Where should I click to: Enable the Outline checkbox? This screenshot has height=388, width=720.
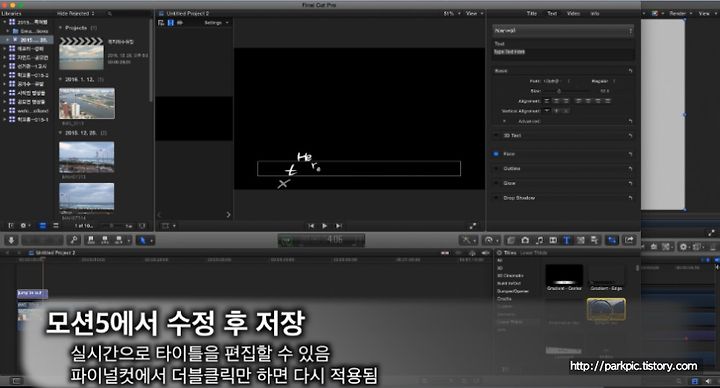496,169
